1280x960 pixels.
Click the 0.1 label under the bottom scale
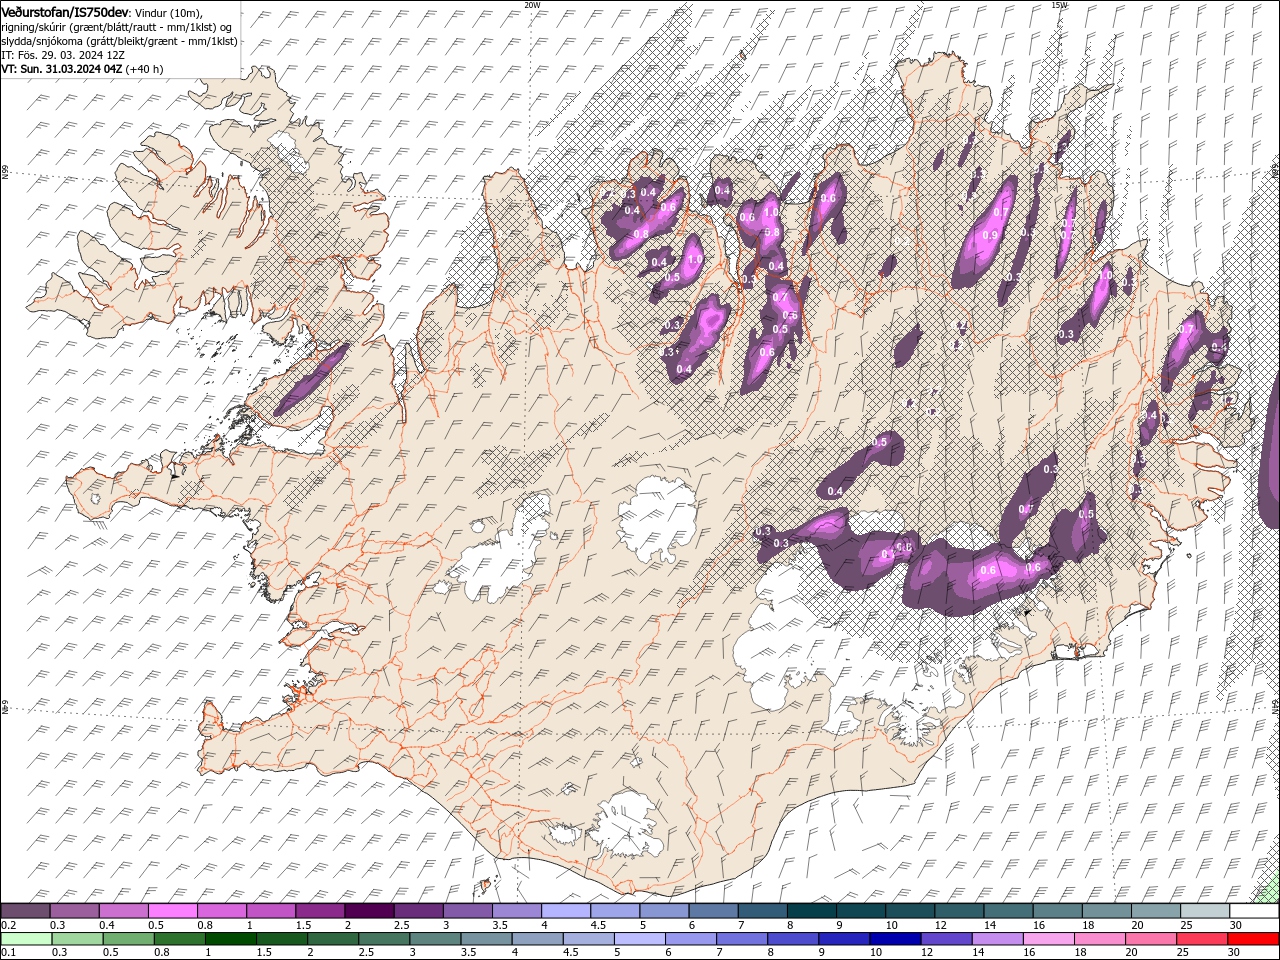click(7, 952)
